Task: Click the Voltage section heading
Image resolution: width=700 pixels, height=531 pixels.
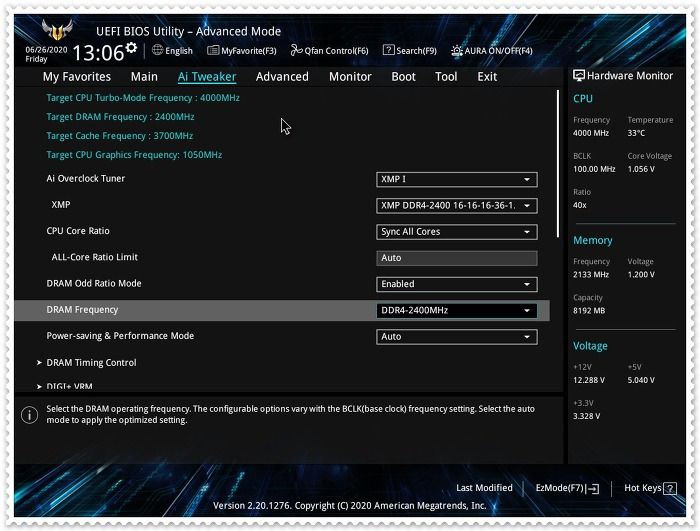Action: pyautogui.click(x=590, y=346)
